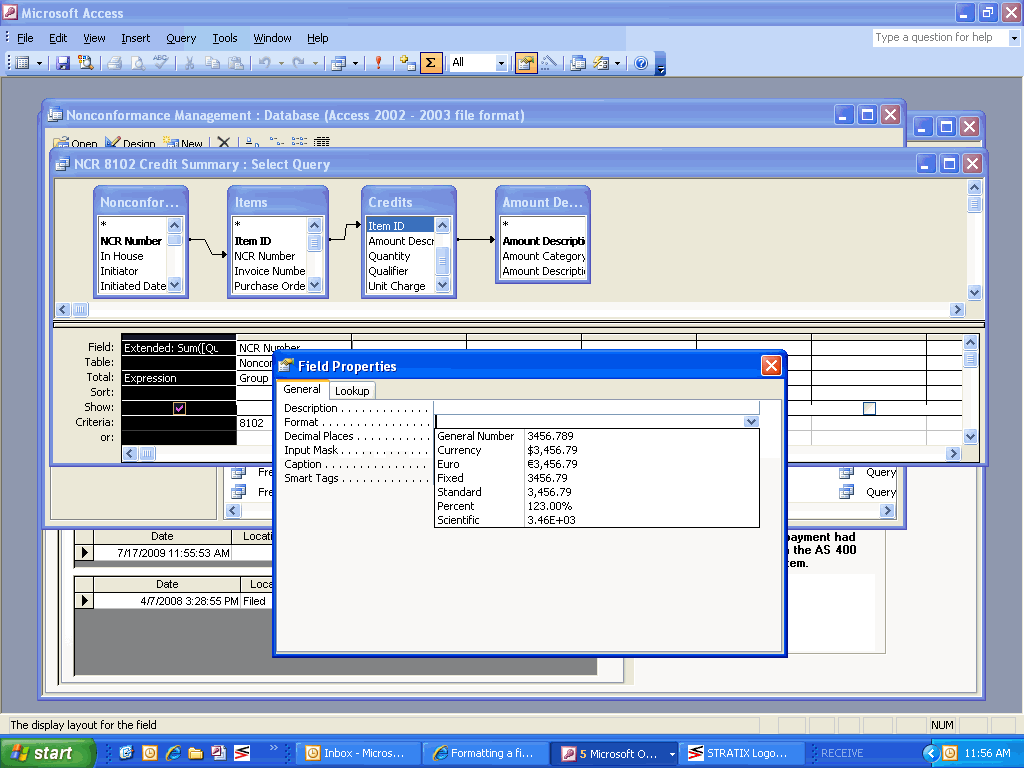Choose Currency format from the list
The height and width of the screenshot is (768, 1024).
(596, 450)
